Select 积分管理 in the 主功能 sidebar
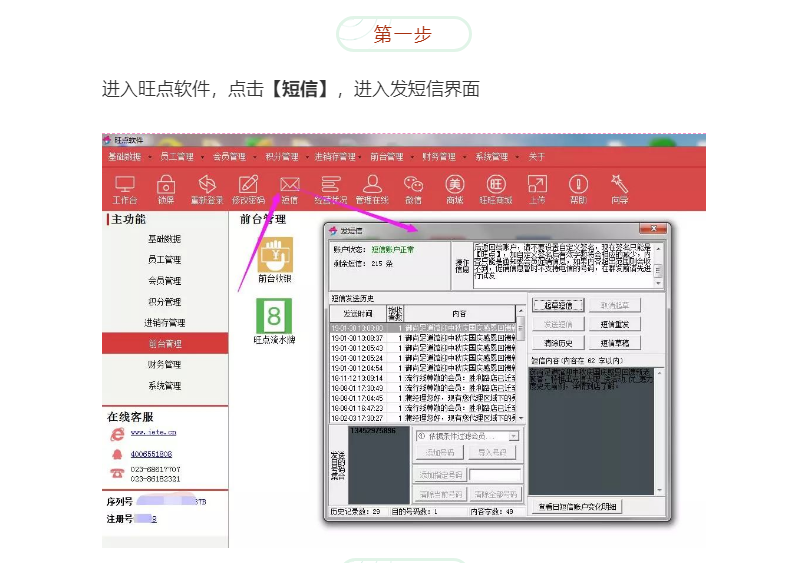 click(165, 302)
